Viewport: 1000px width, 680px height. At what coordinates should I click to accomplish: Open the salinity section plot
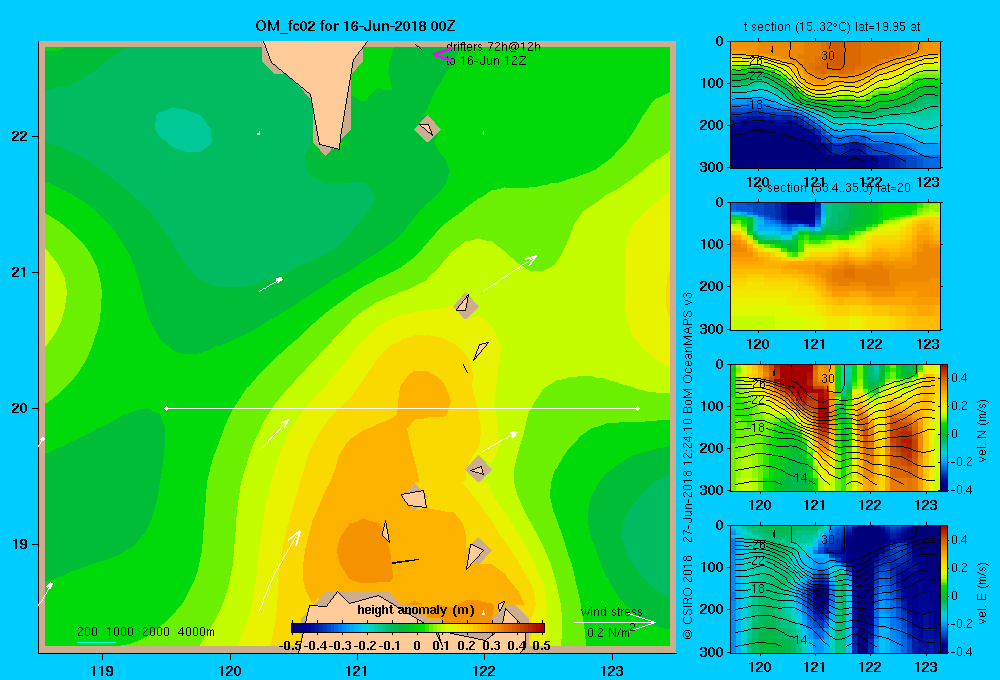(835, 266)
